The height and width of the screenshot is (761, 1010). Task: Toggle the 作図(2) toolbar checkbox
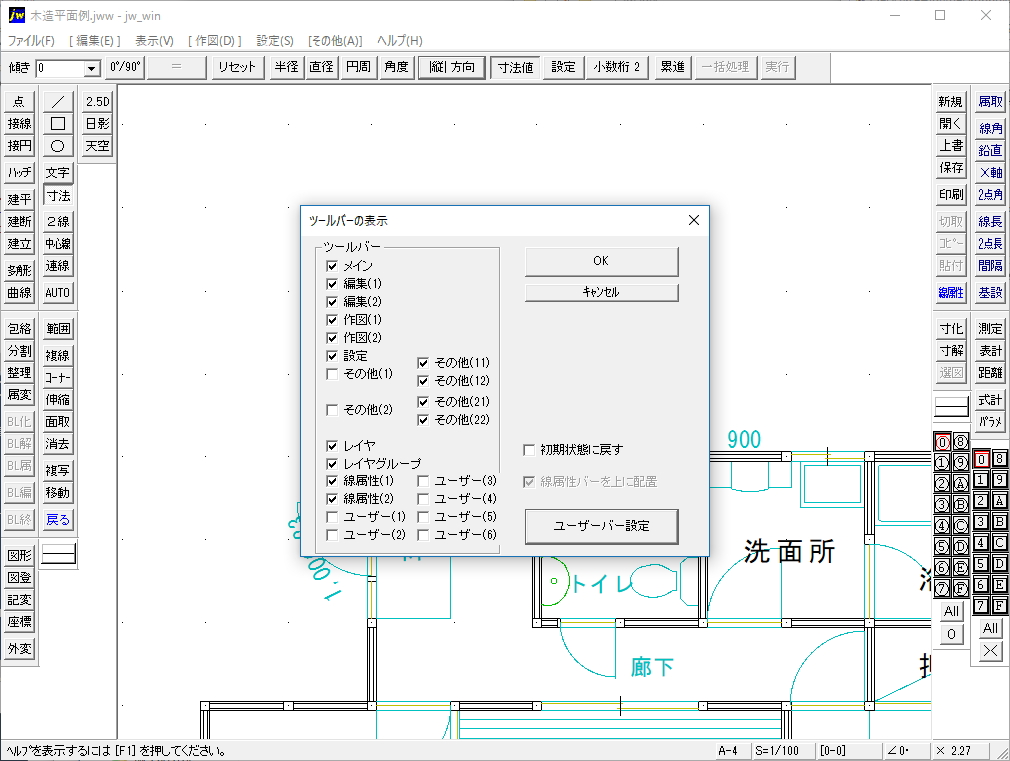(332, 338)
